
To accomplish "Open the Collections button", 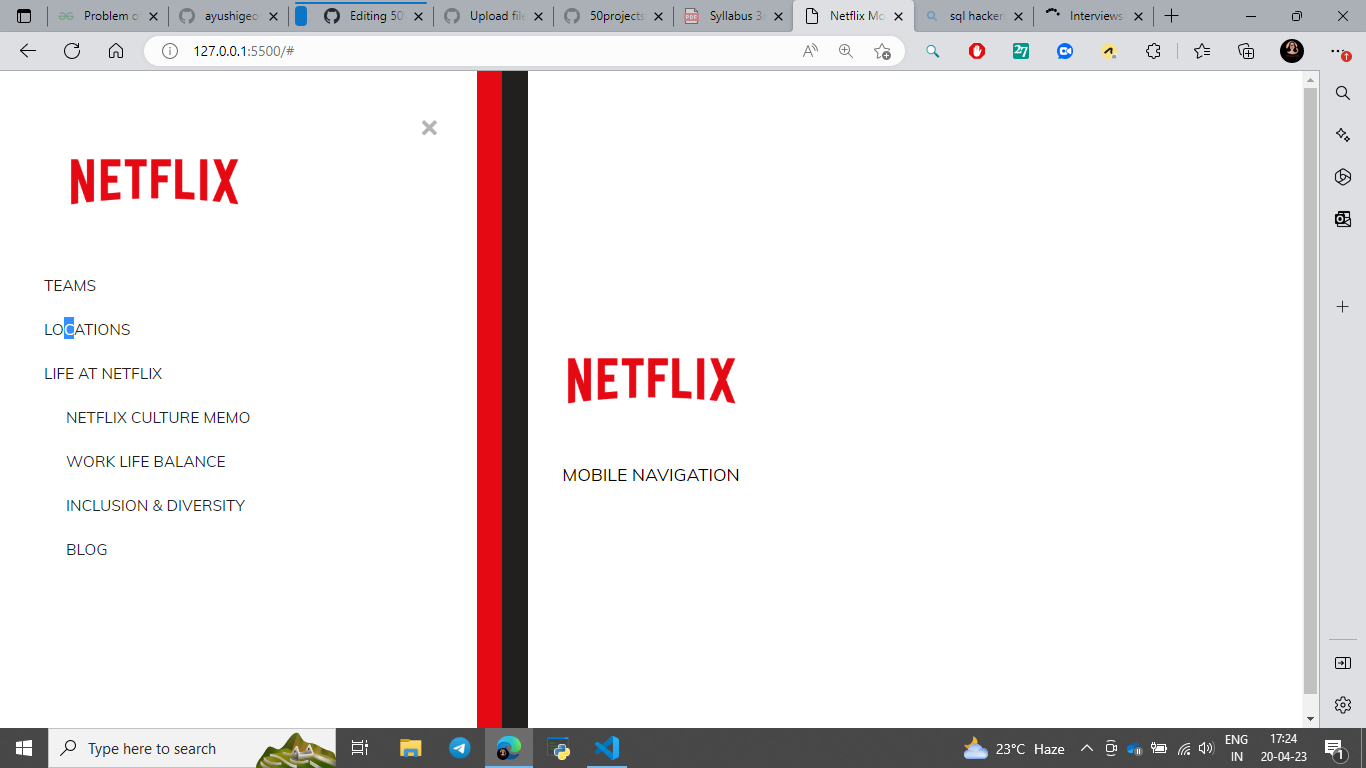I will [x=1246, y=51].
